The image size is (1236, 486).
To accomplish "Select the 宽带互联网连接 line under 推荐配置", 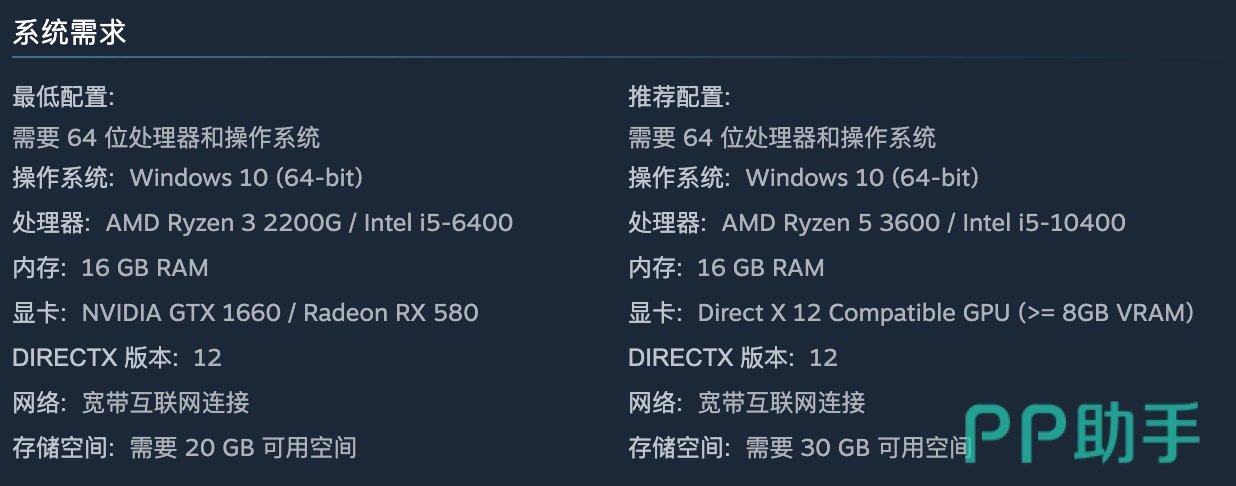I will coord(781,403).
